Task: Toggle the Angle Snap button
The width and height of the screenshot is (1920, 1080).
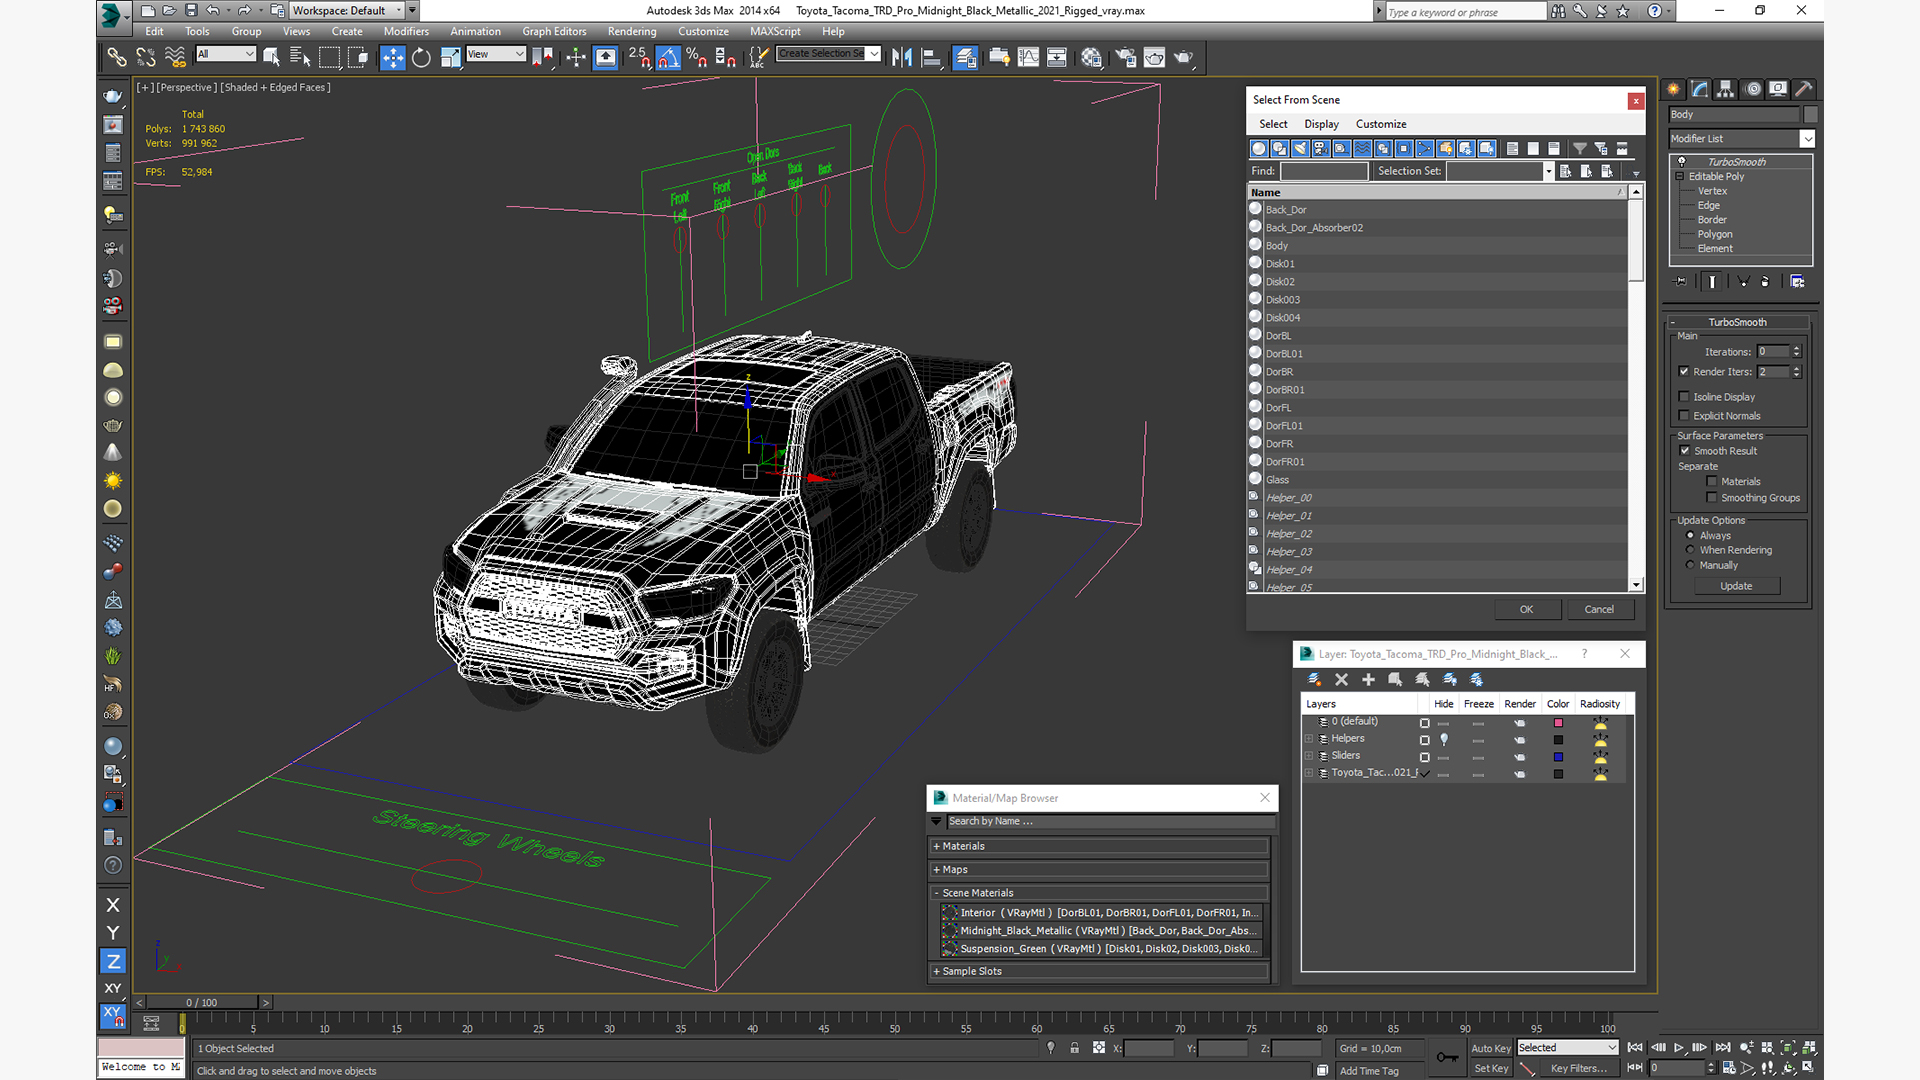Action: pyautogui.click(x=668, y=57)
